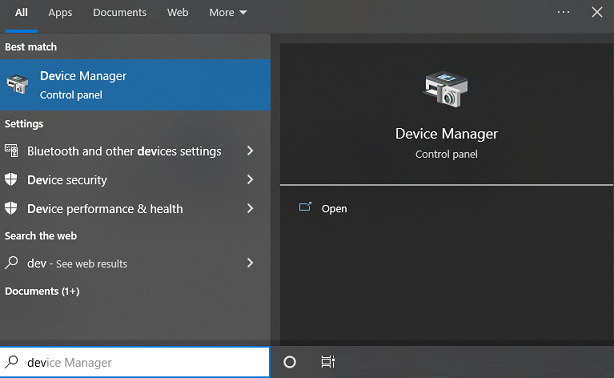This screenshot has width=614, height=378.
Task: Open the More dropdown filter
Action: pyautogui.click(x=228, y=13)
